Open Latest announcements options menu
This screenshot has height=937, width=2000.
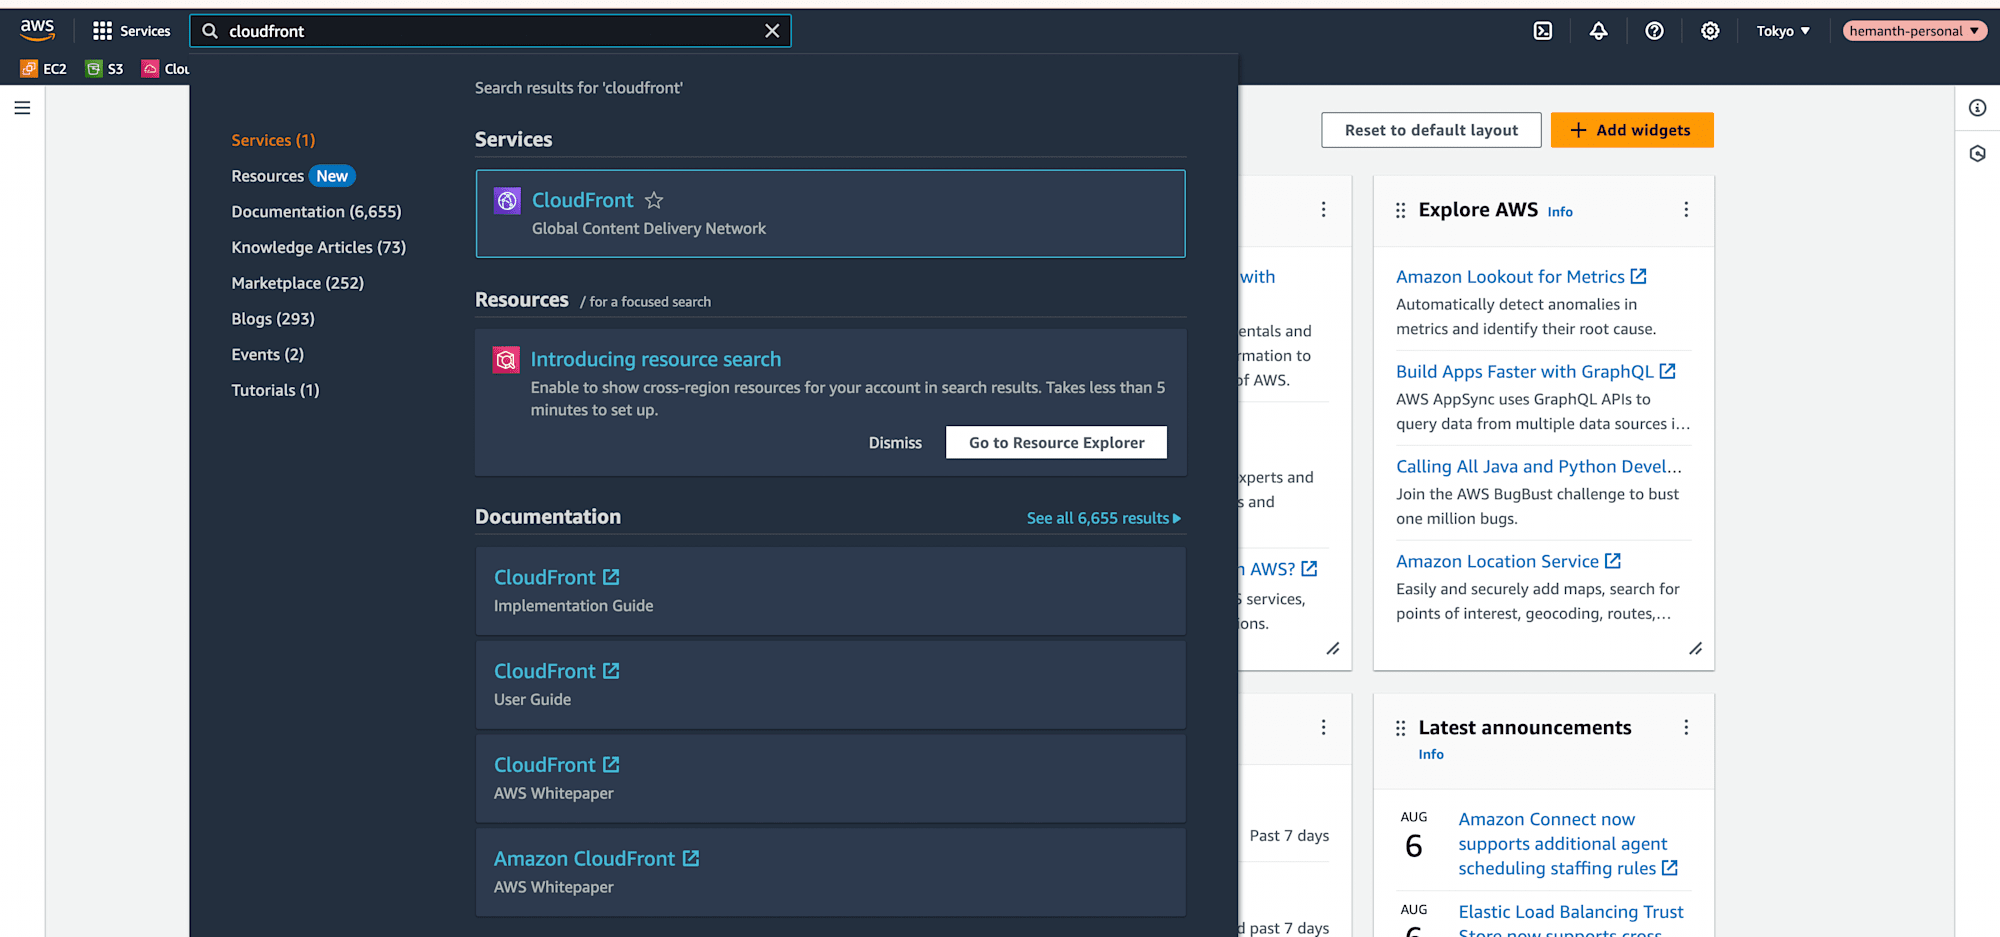click(x=1686, y=727)
